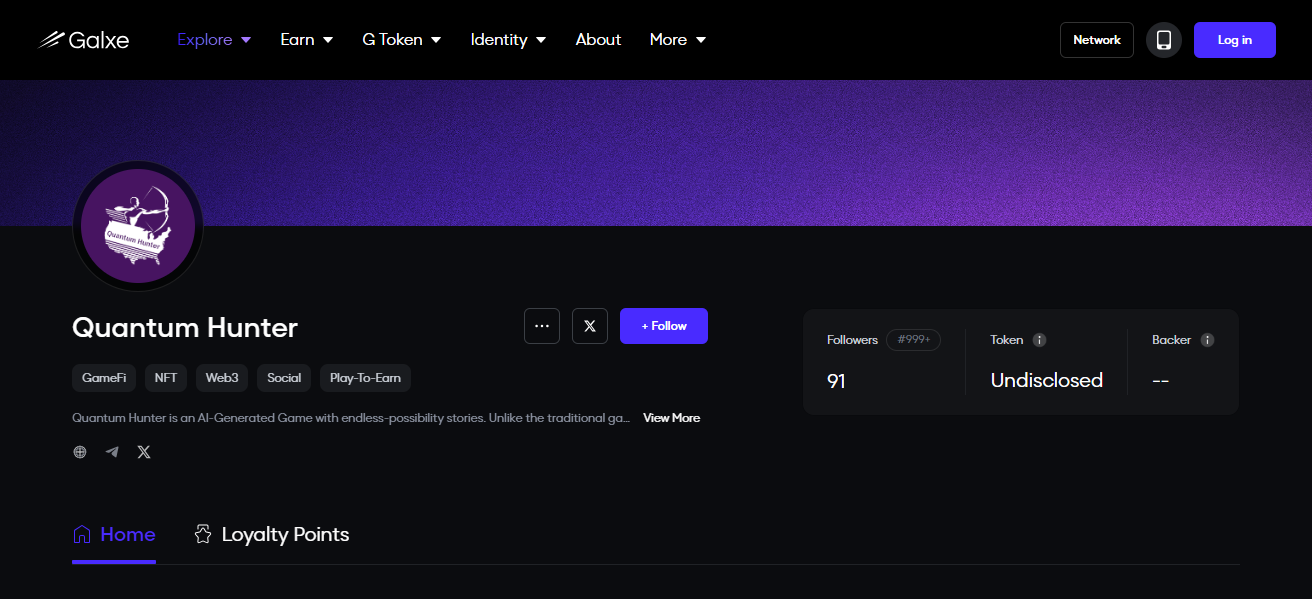The image size is (1312, 599).
Task: Click the Home tab house icon
Action: [x=82, y=534]
